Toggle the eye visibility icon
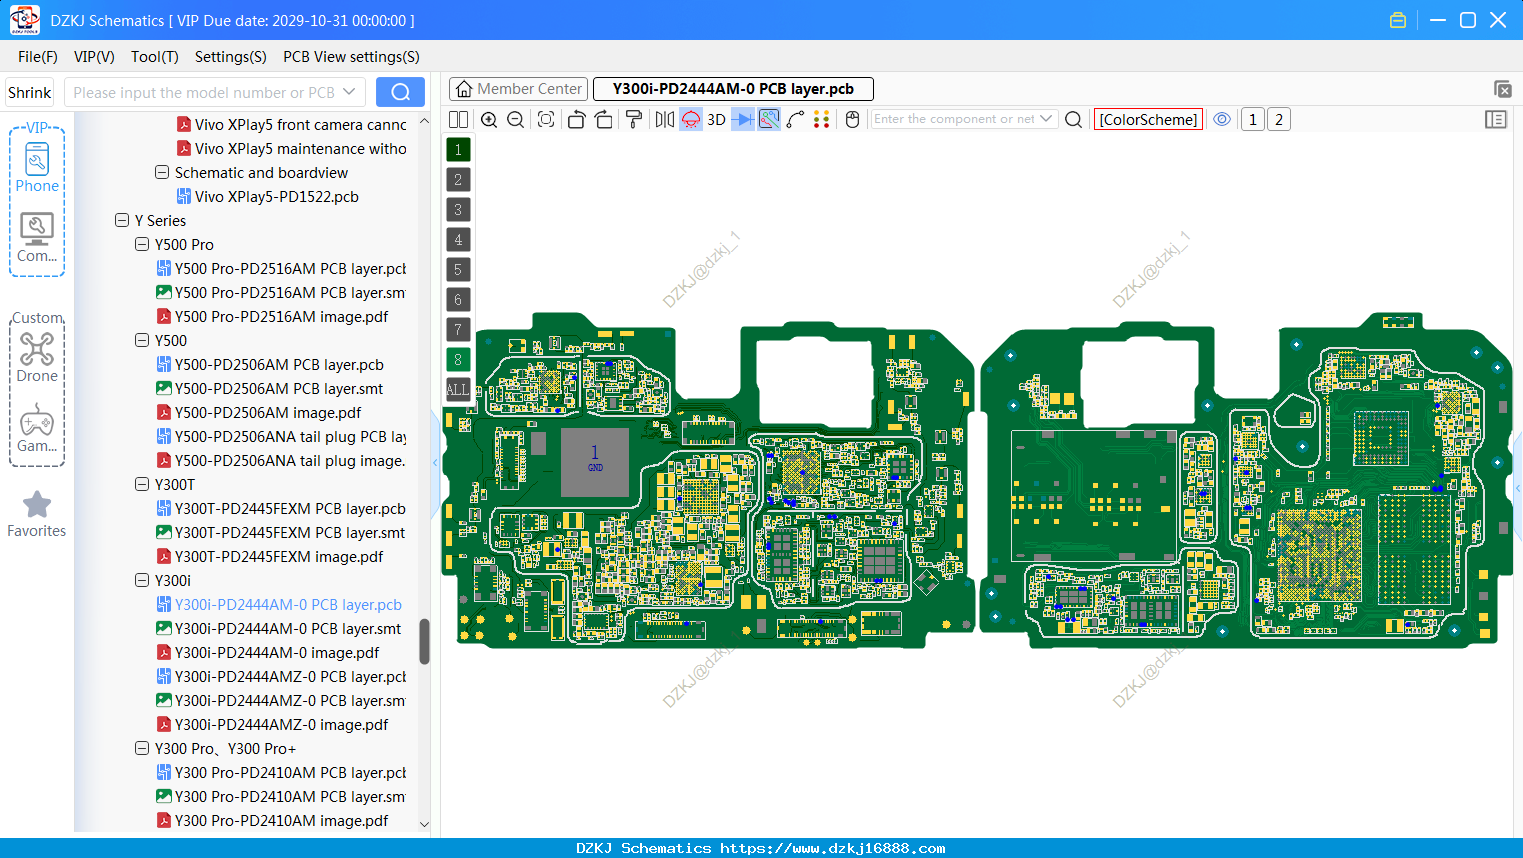Screen dimensions: 1523x858 pyautogui.click(x=1222, y=119)
